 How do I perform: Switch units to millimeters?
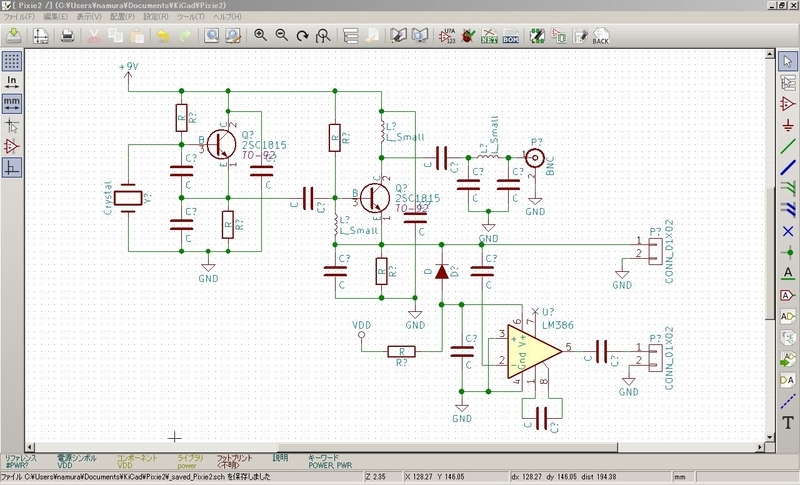[x=12, y=103]
